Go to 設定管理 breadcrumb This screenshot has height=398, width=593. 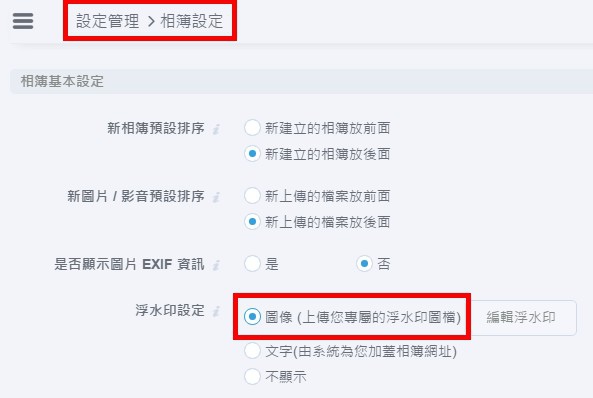point(107,21)
